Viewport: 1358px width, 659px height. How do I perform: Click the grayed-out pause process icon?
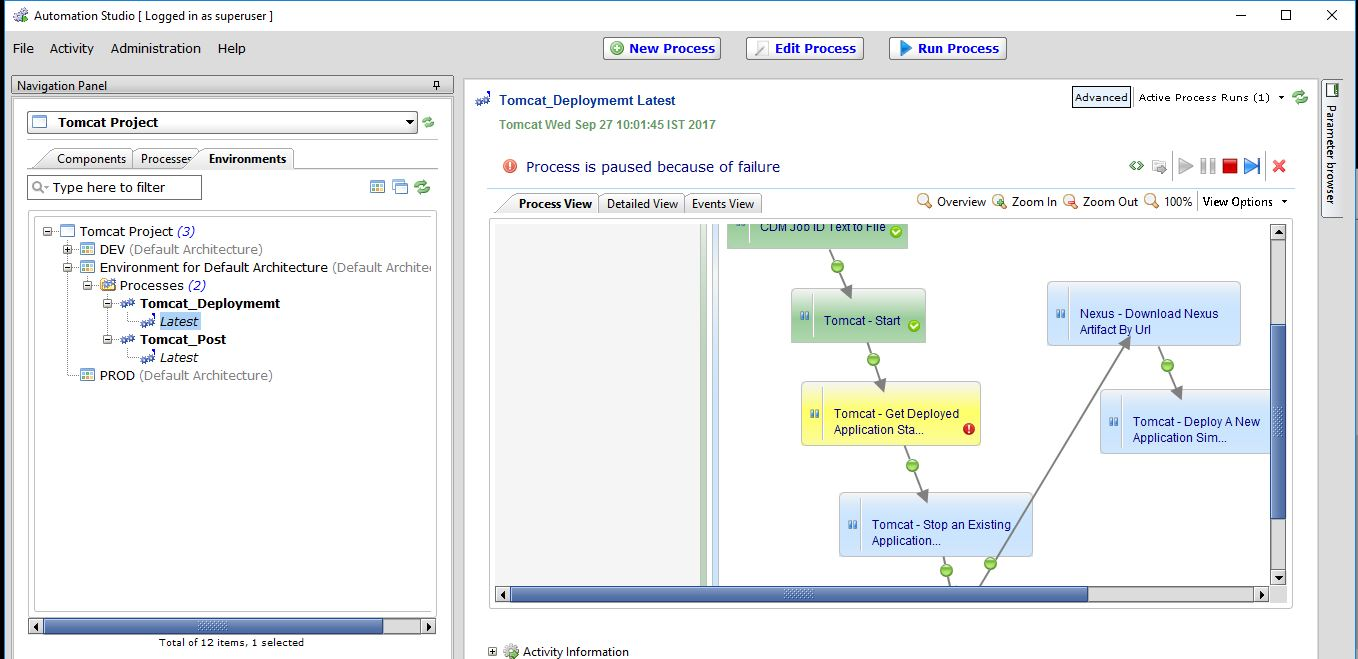tap(1208, 166)
